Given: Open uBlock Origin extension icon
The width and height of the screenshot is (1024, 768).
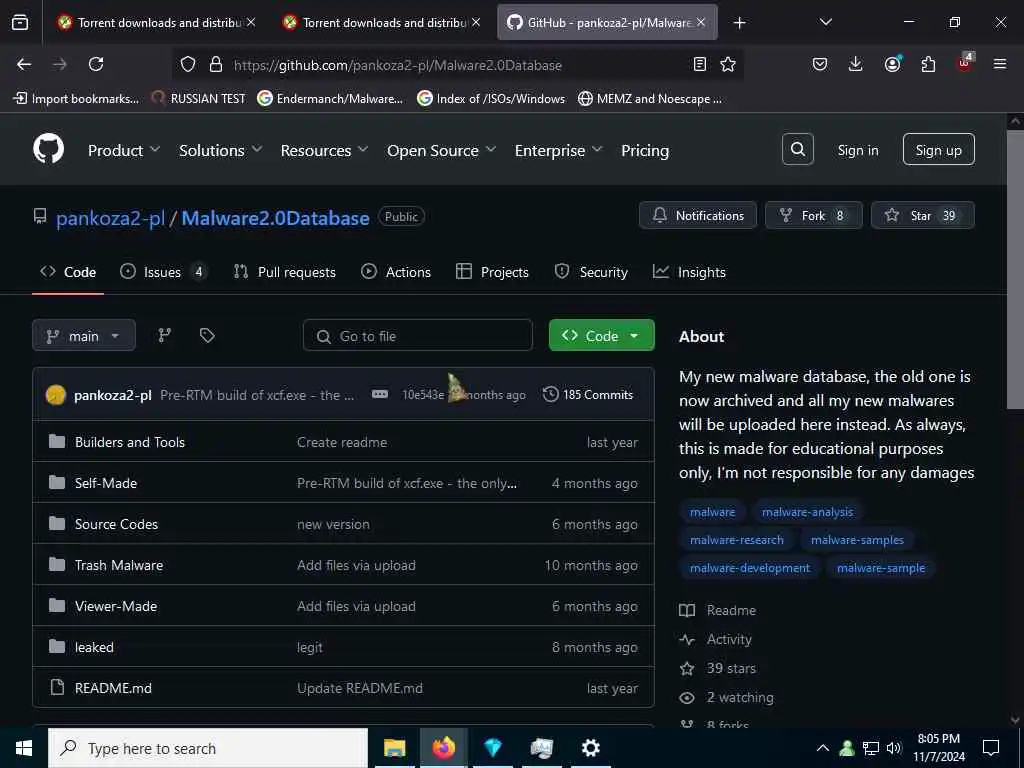Looking at the screenshot, I should coord(965,63).
